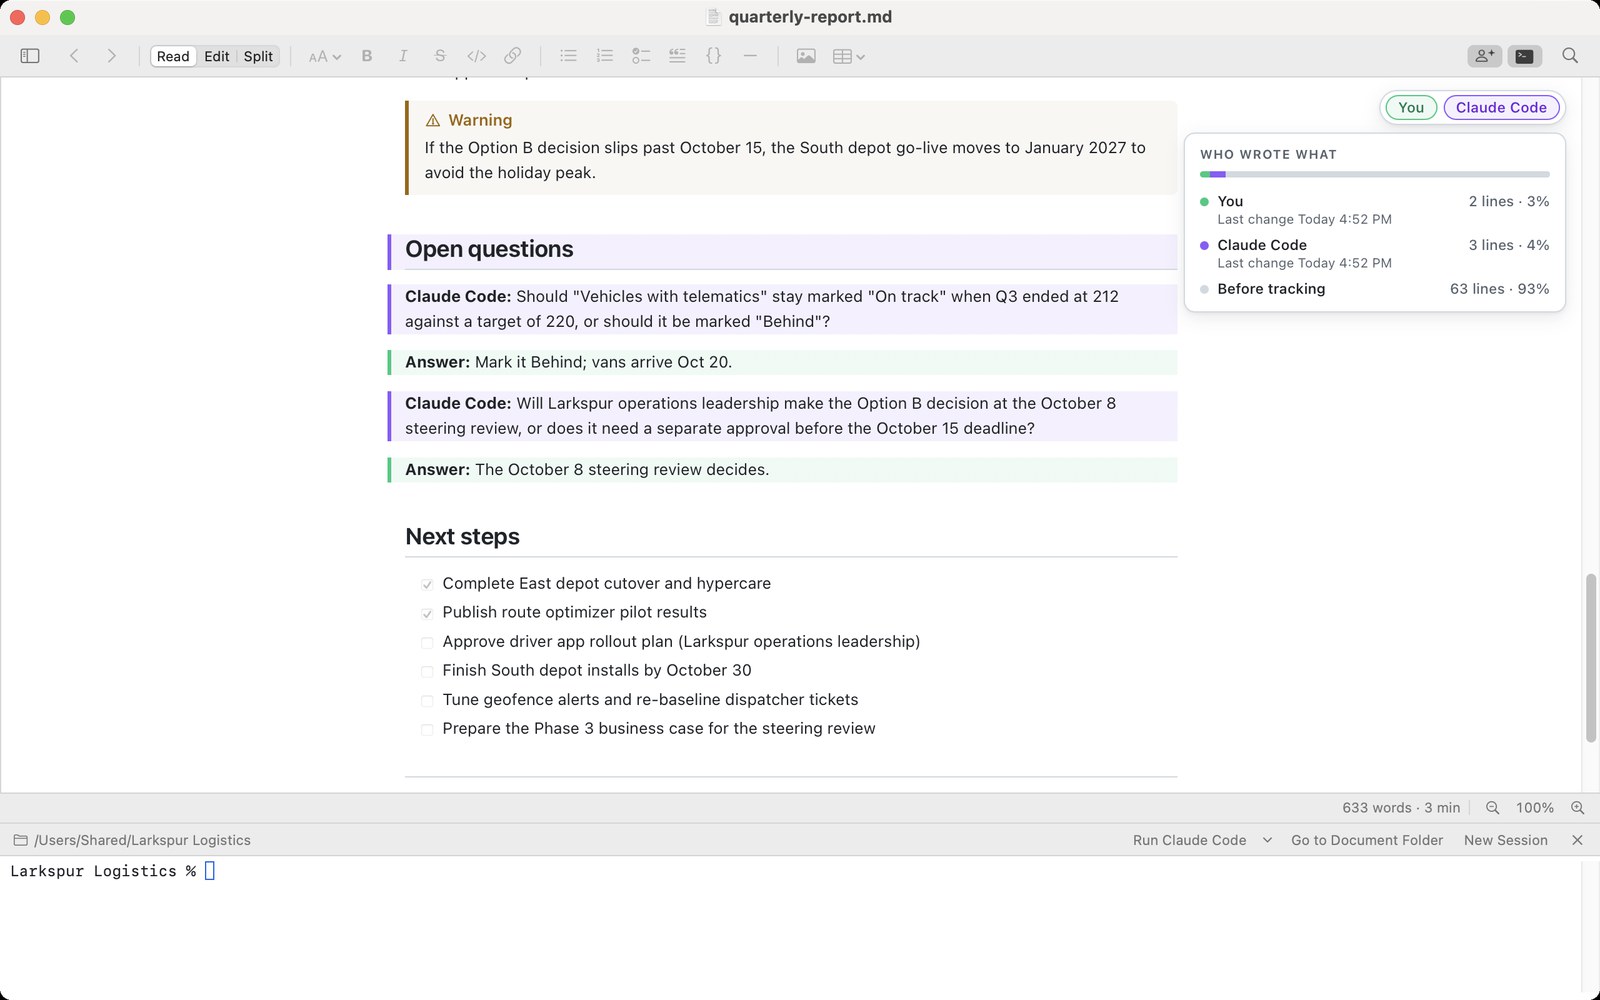Image resolution: width=1600 pixels, height=1000 pixels.
Task: Zoom in using the plus magnifier
Action: pos(1577,808)
